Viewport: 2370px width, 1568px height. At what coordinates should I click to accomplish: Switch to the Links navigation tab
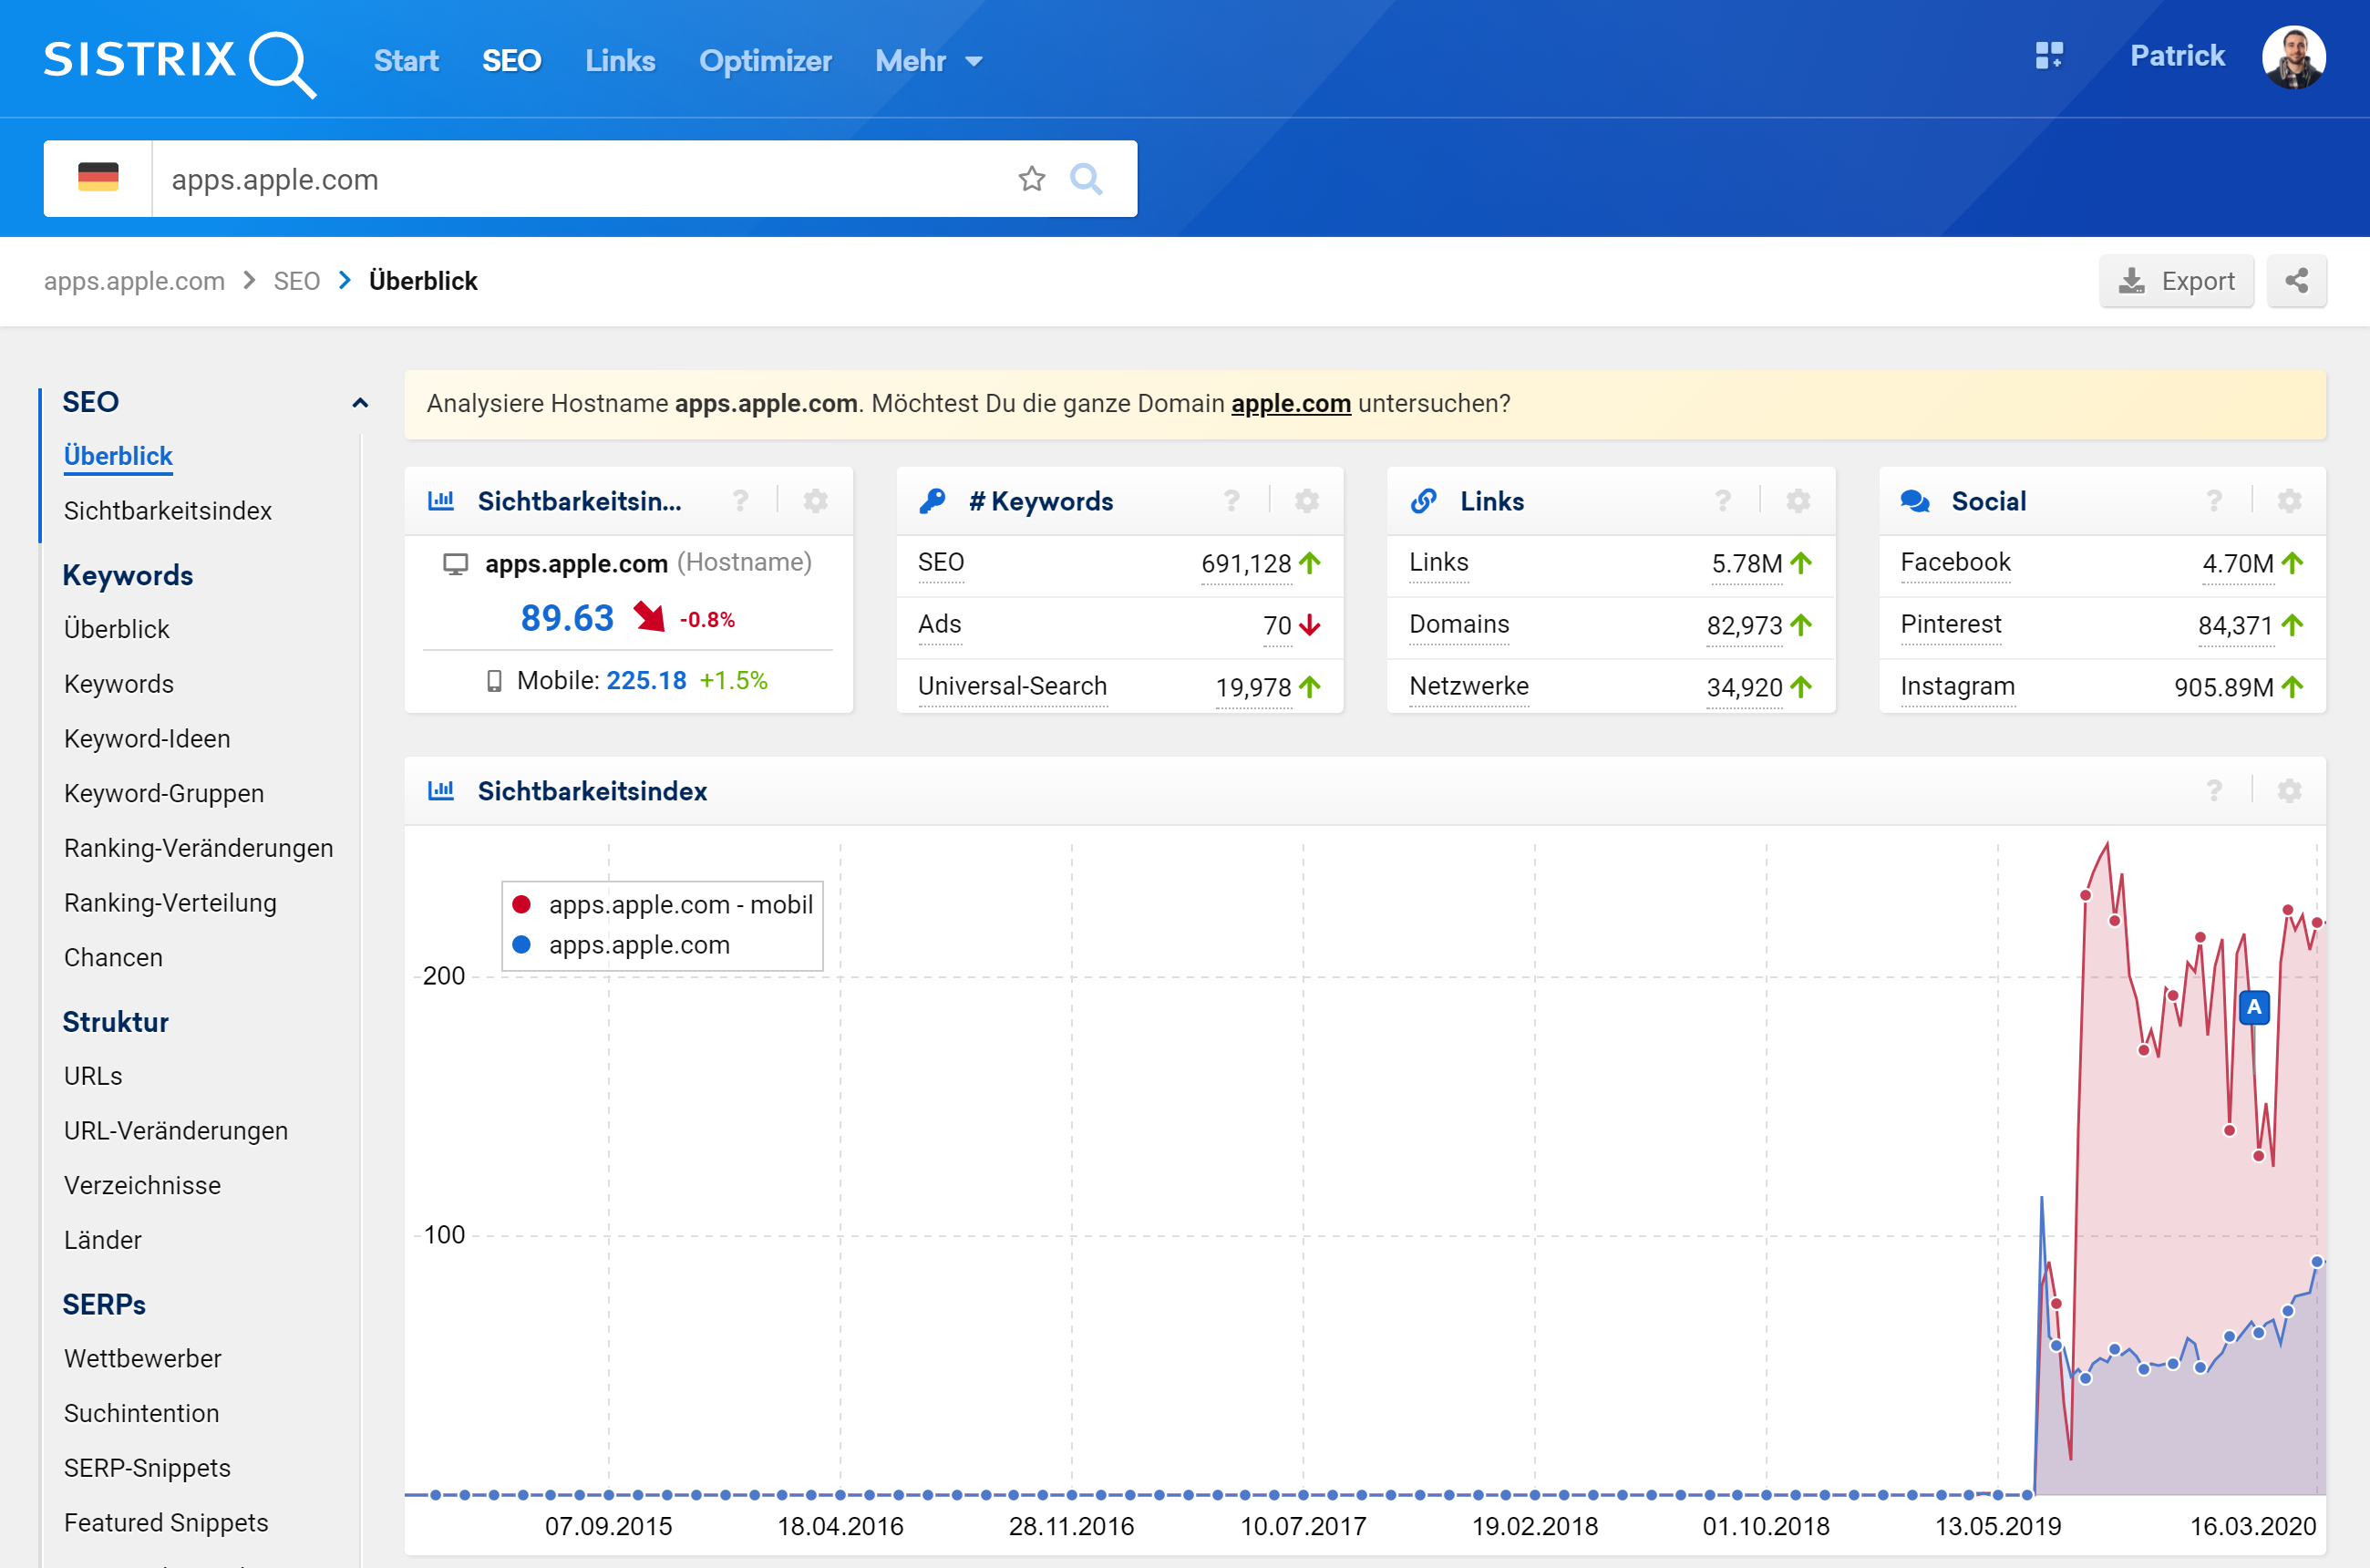(x=620, y=61)
